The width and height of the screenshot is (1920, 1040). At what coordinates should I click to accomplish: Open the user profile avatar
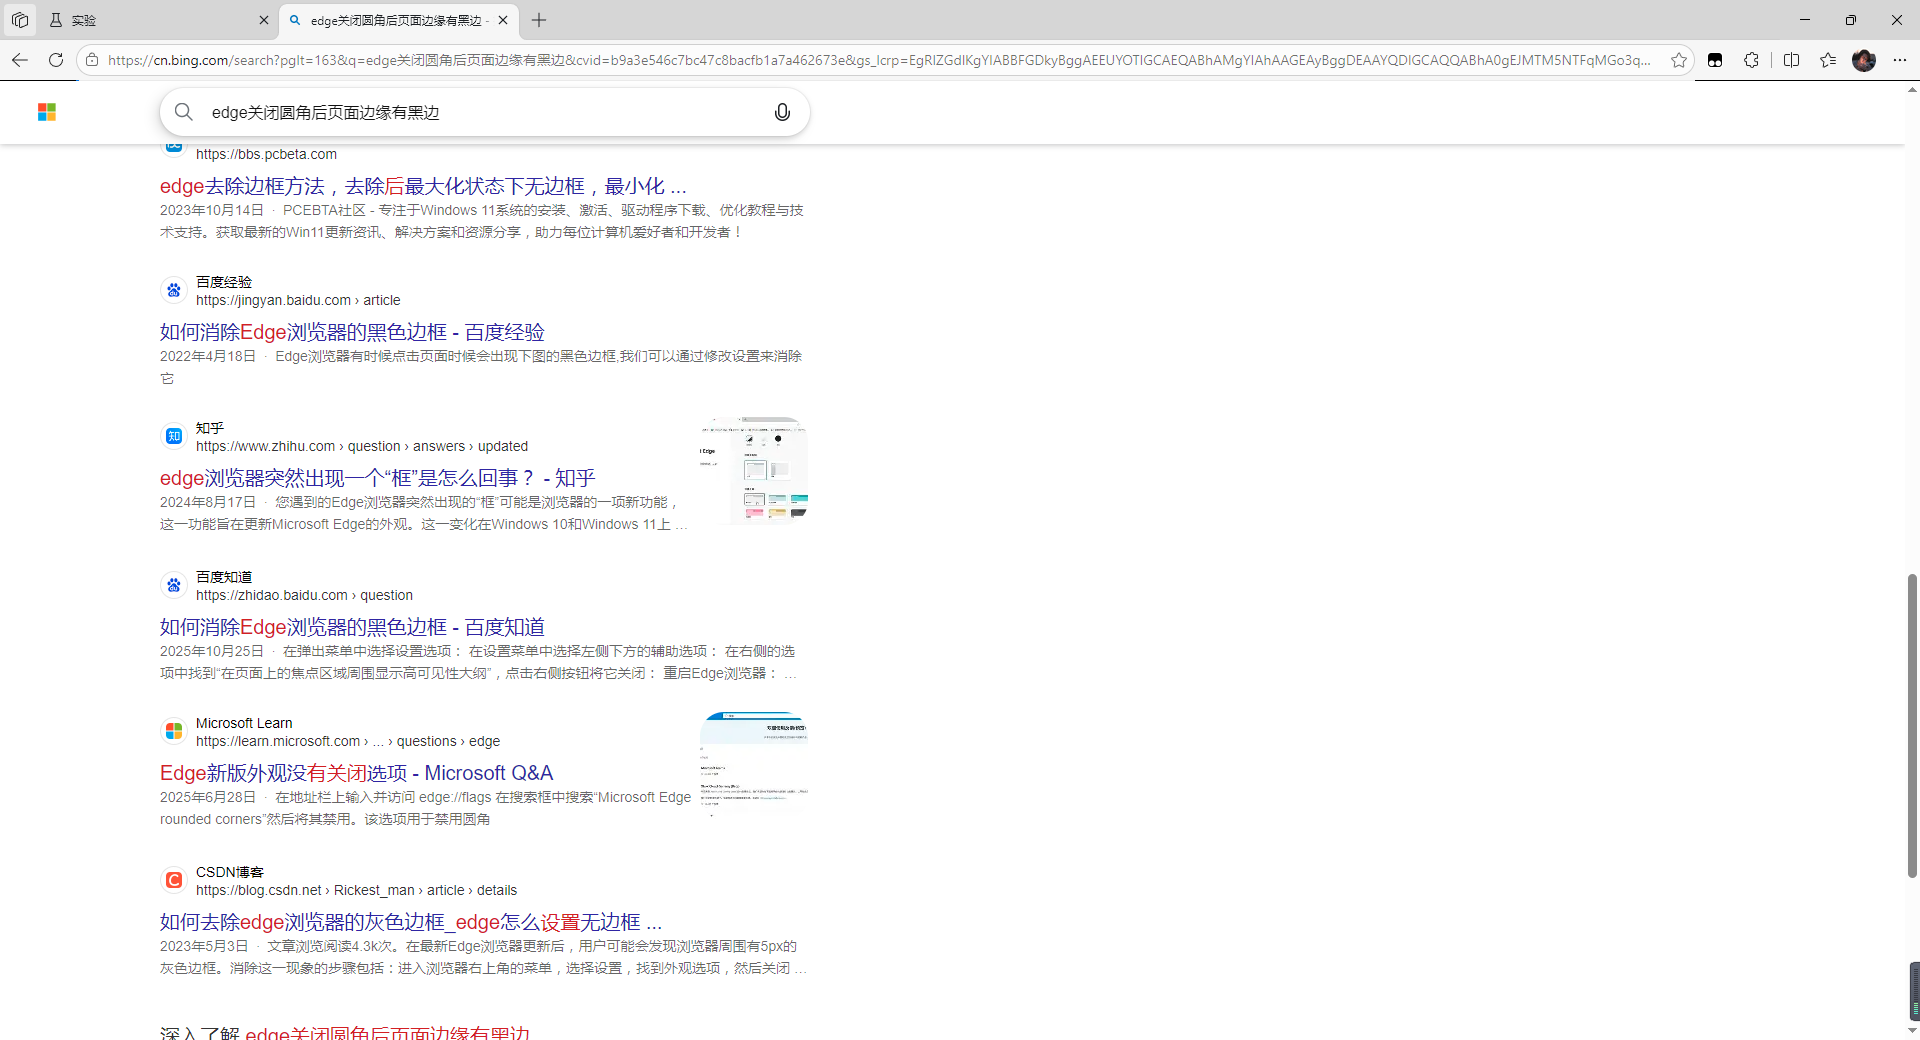(x=1864, y=60)
